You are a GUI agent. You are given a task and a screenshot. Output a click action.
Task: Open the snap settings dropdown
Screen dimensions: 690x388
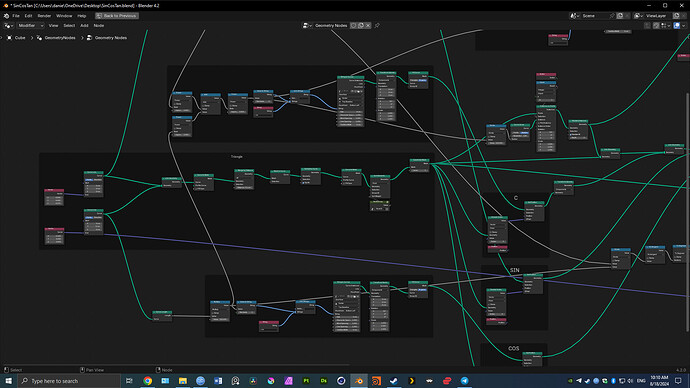coord(664,26)
